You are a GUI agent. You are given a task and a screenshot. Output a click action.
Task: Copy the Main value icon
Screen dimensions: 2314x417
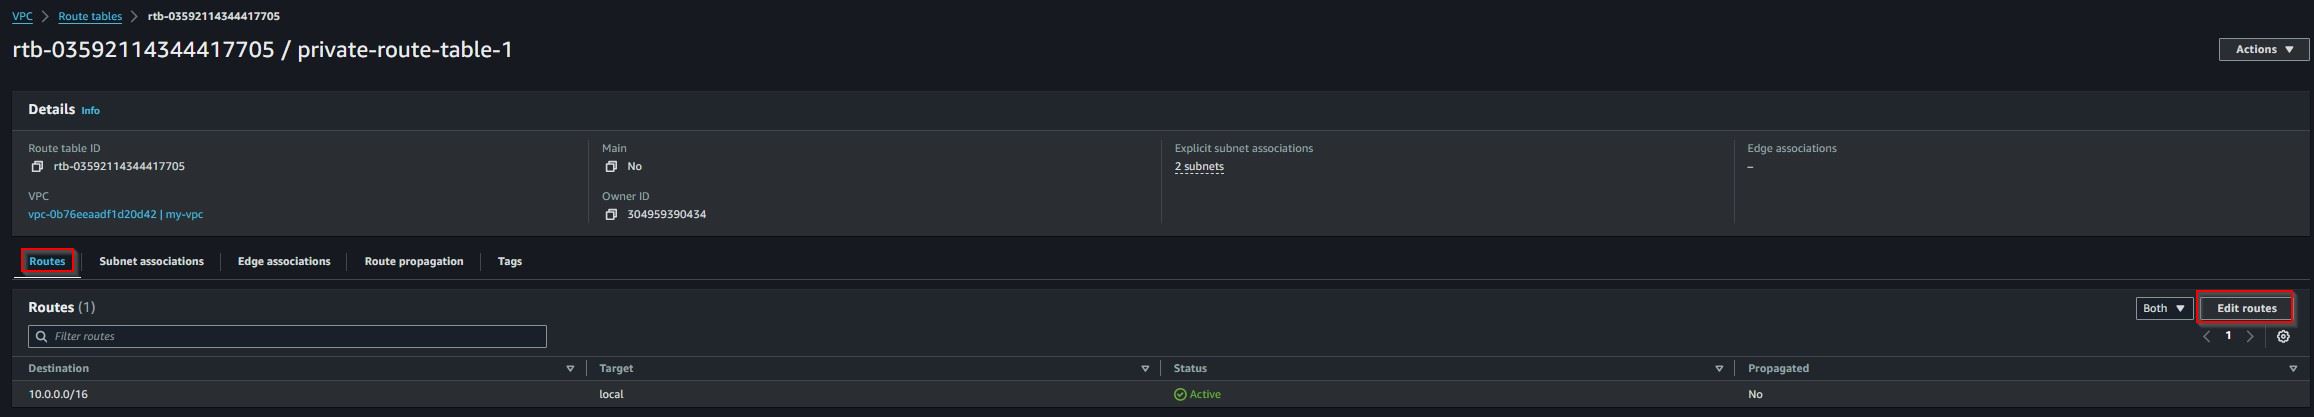pos(611,167)
